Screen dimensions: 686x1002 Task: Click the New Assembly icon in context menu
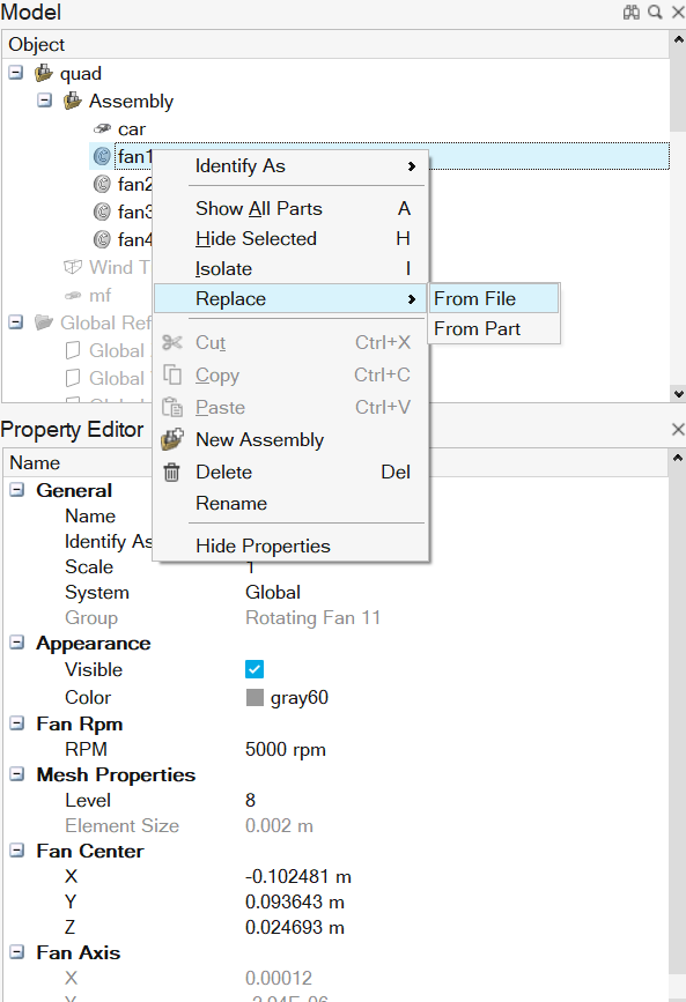(172, 440)
